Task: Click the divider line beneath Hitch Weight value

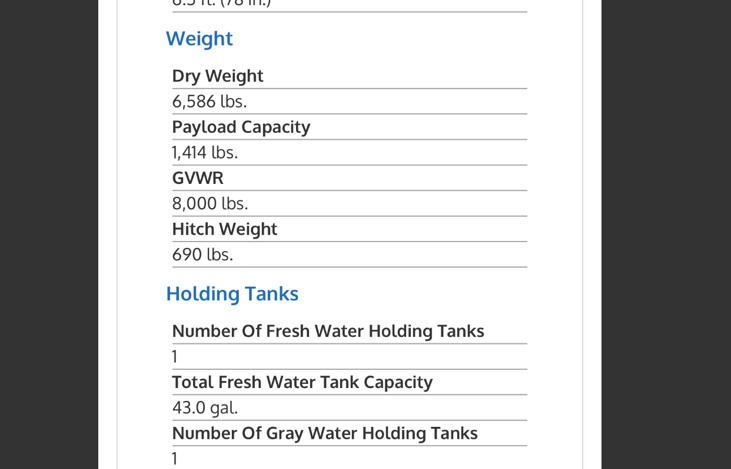Action: (349, 267)
